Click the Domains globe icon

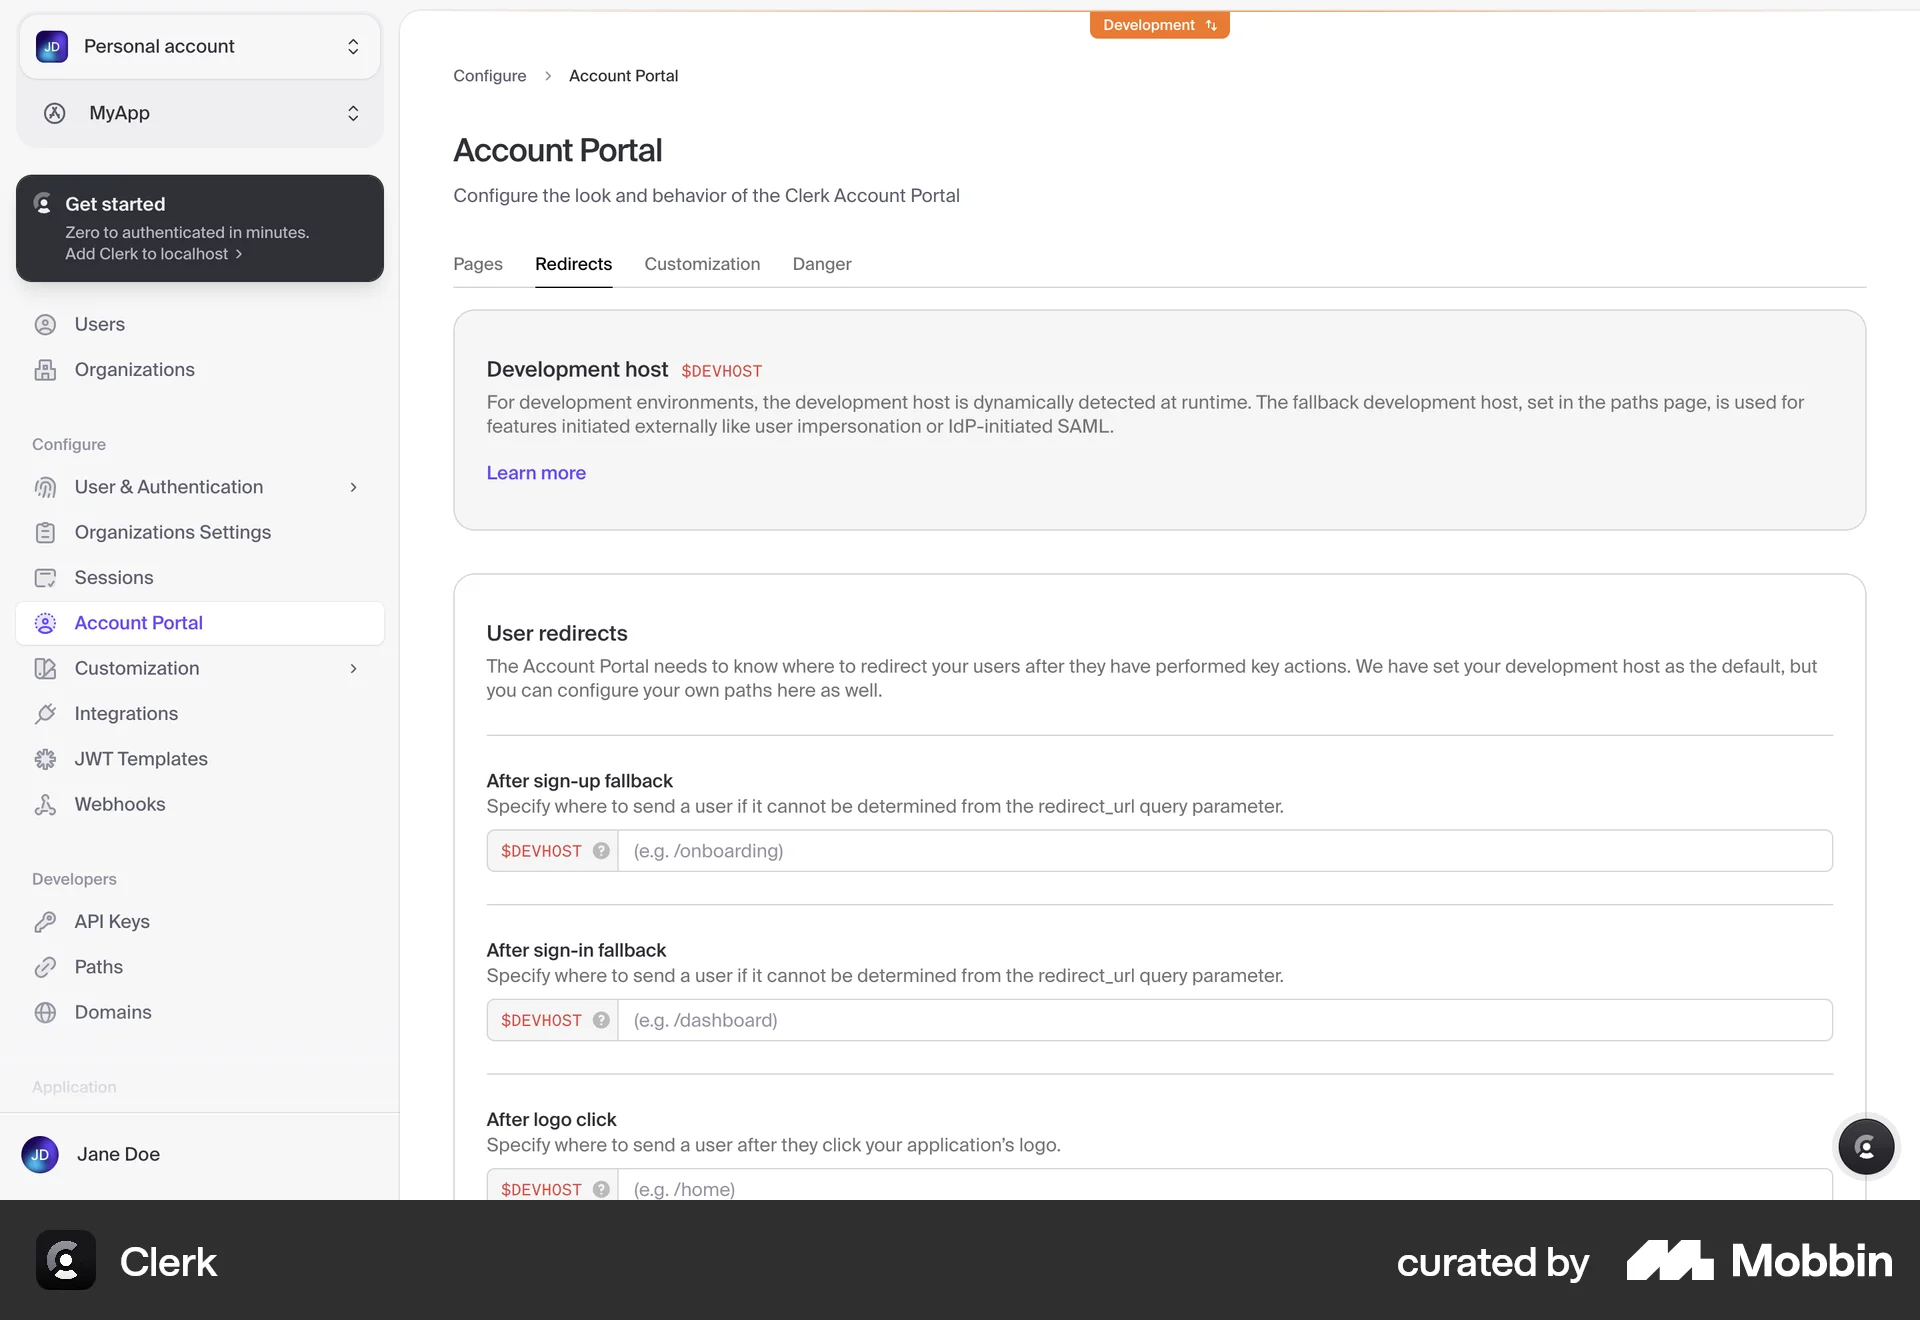pos(45,1012)
